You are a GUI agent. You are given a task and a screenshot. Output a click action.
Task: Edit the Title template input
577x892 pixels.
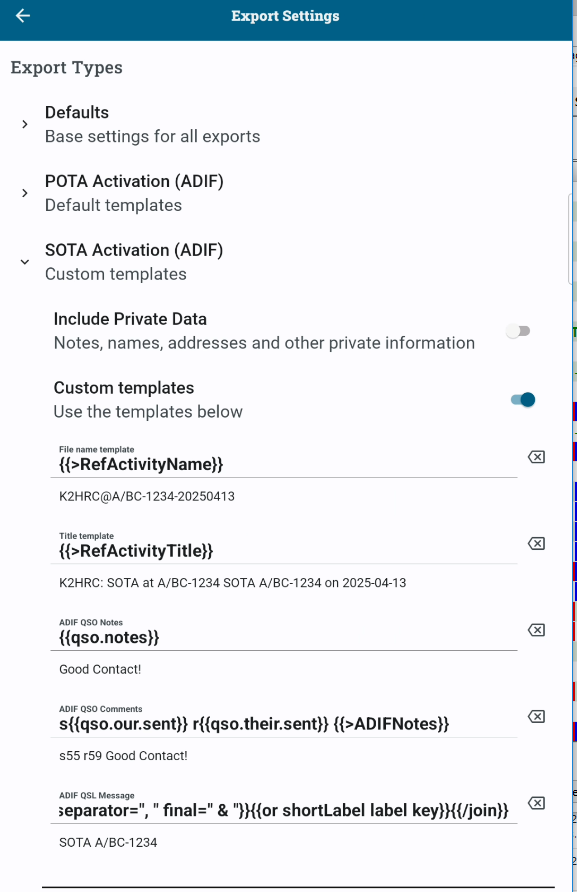pyautogui.click(x=284, y=547)
